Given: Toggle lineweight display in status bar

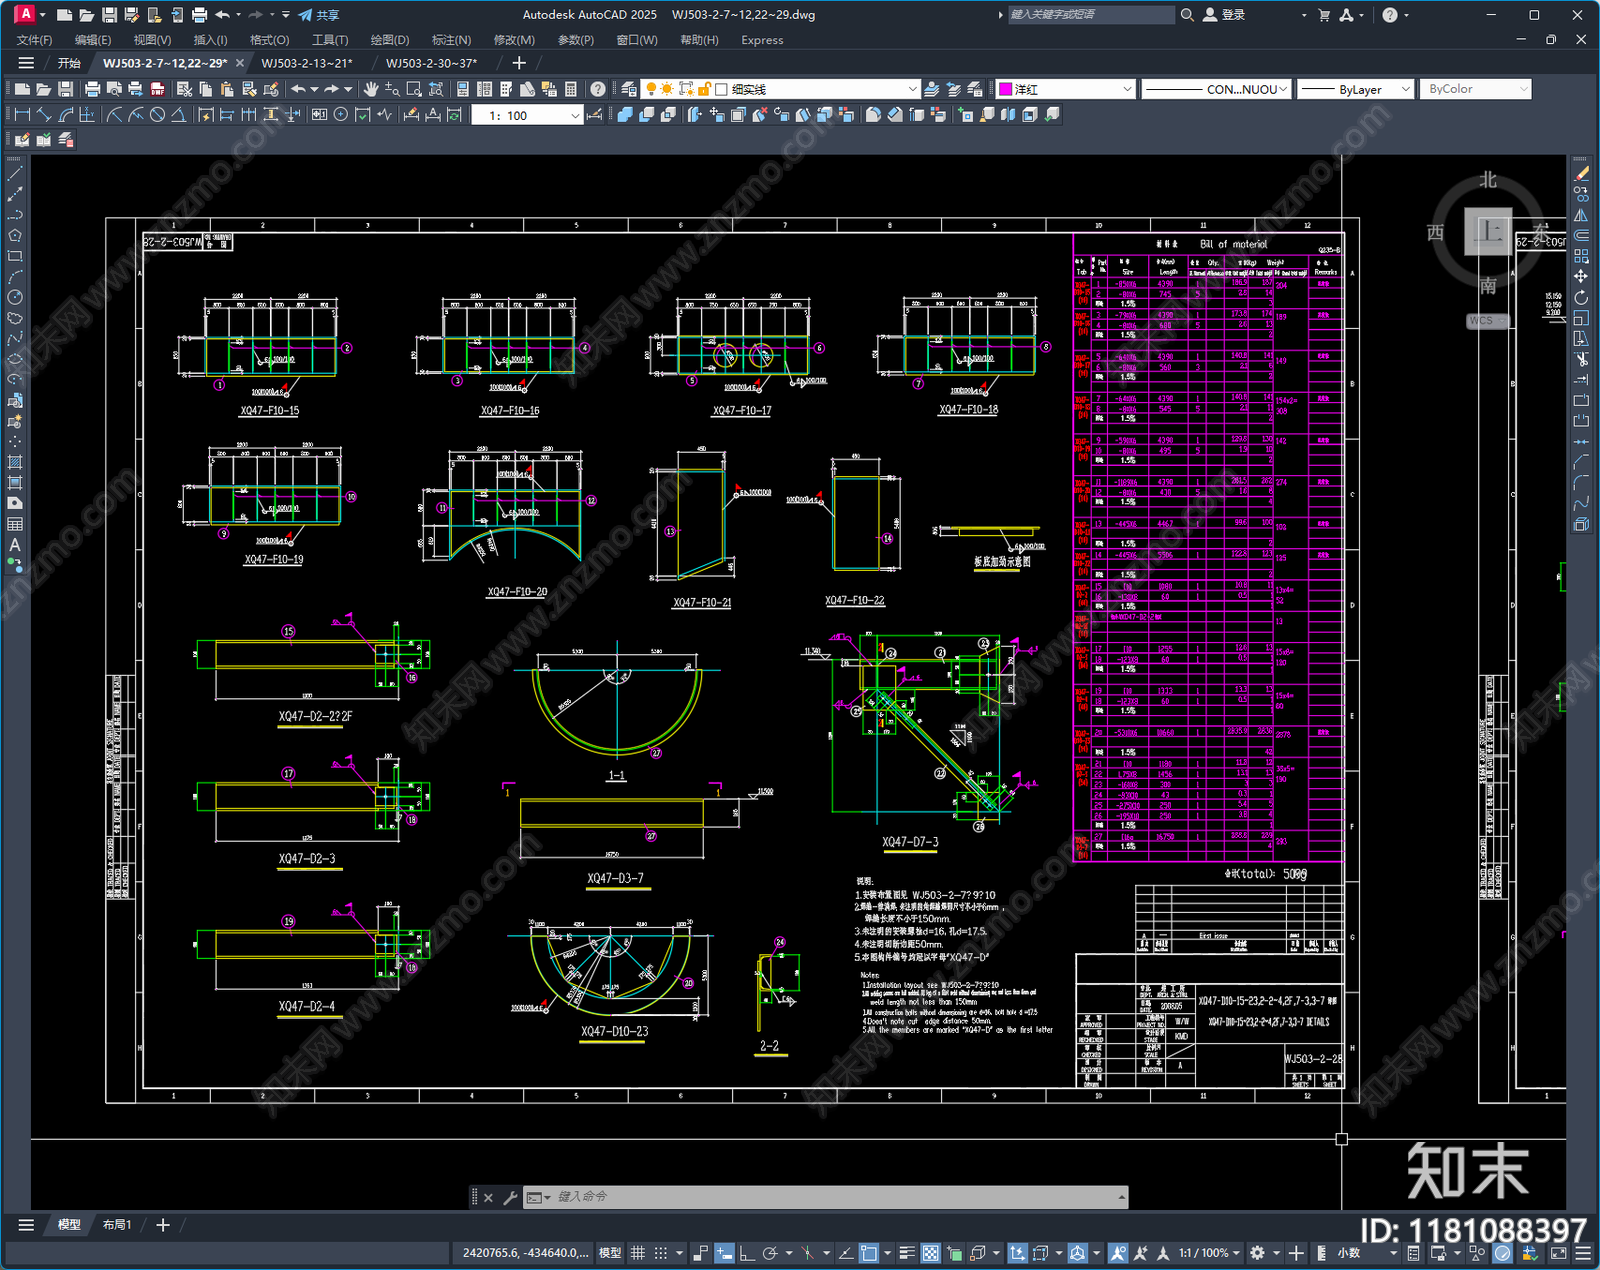Looking at the screenshot, I should pyautogui.click(x=907, y=1253).
